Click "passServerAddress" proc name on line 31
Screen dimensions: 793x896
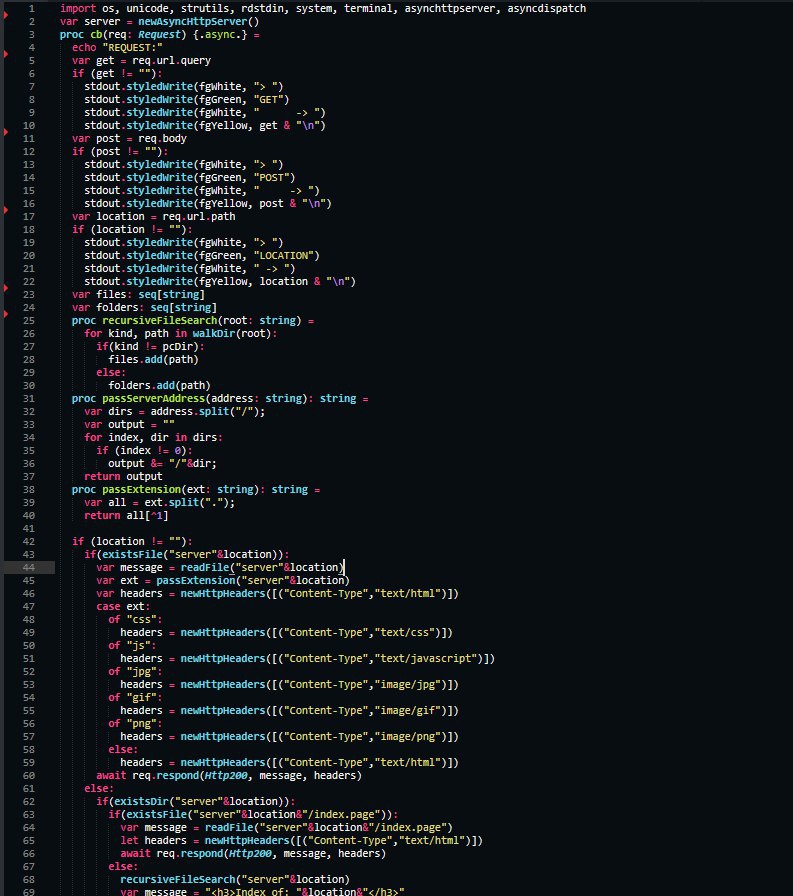[153, 399]
